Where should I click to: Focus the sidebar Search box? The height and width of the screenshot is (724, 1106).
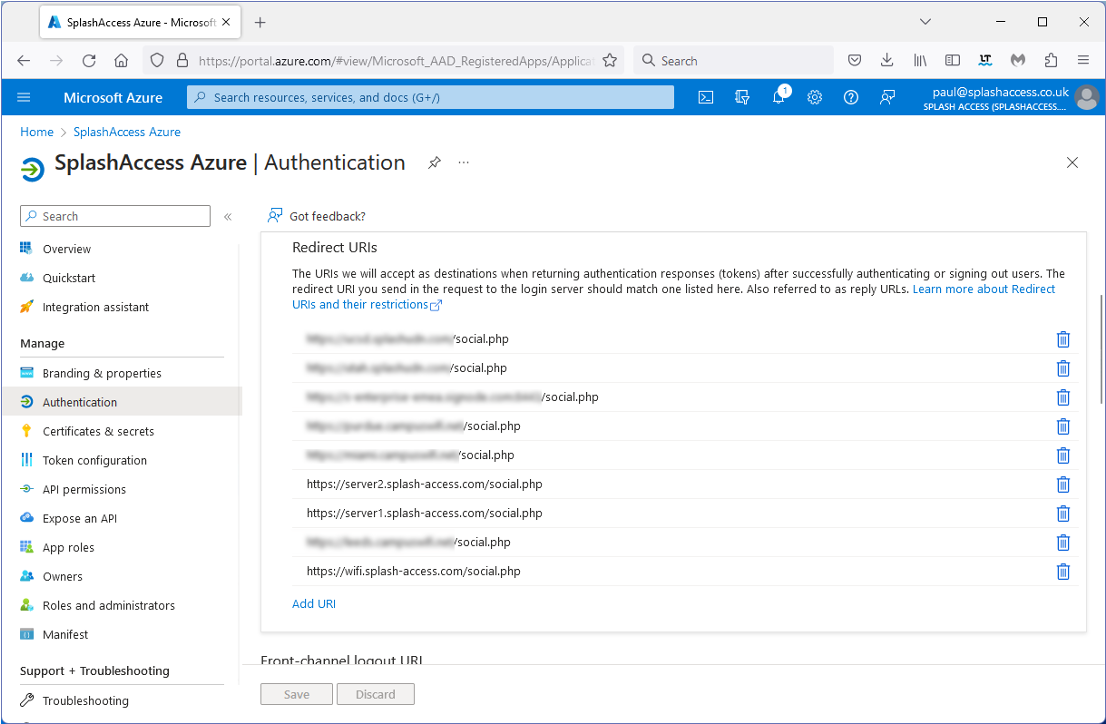point(116,217)
